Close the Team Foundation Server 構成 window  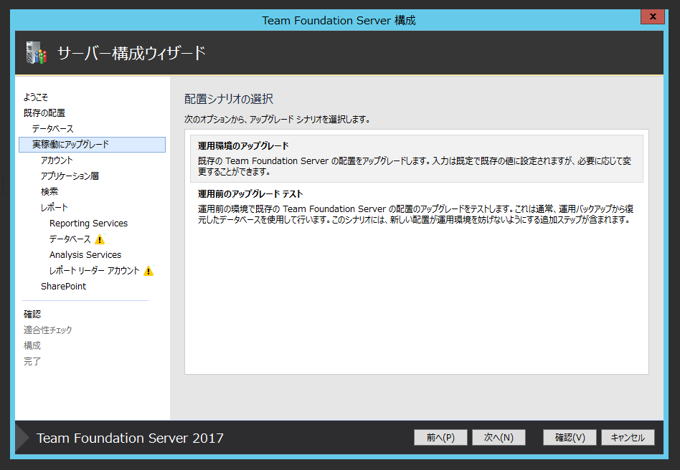[x=652, y=16]
